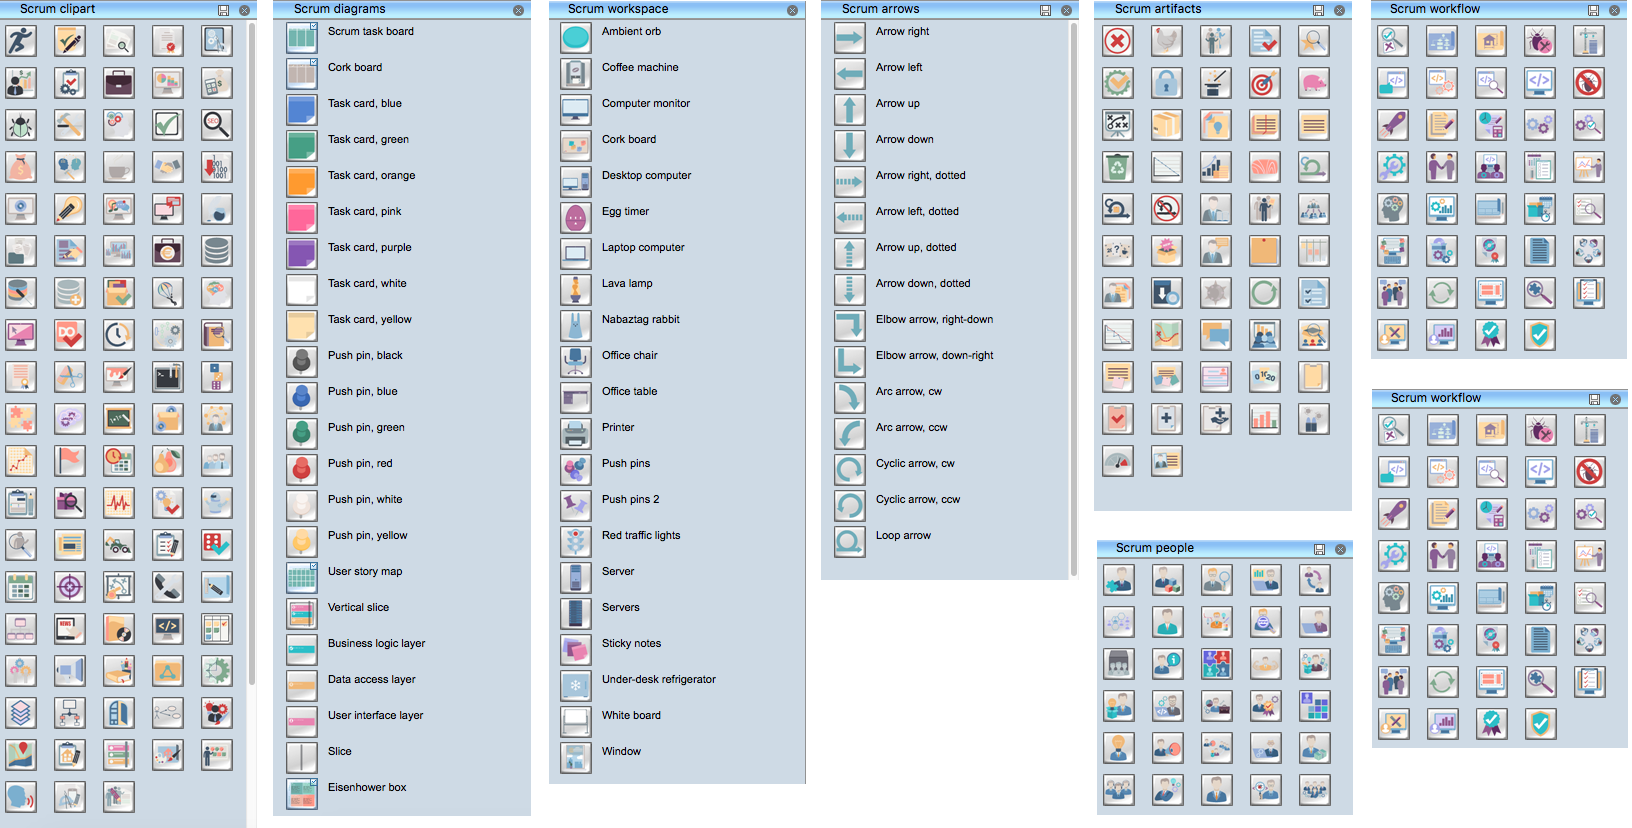Click the 'Data access layer' label

click(x=372, y=680)
